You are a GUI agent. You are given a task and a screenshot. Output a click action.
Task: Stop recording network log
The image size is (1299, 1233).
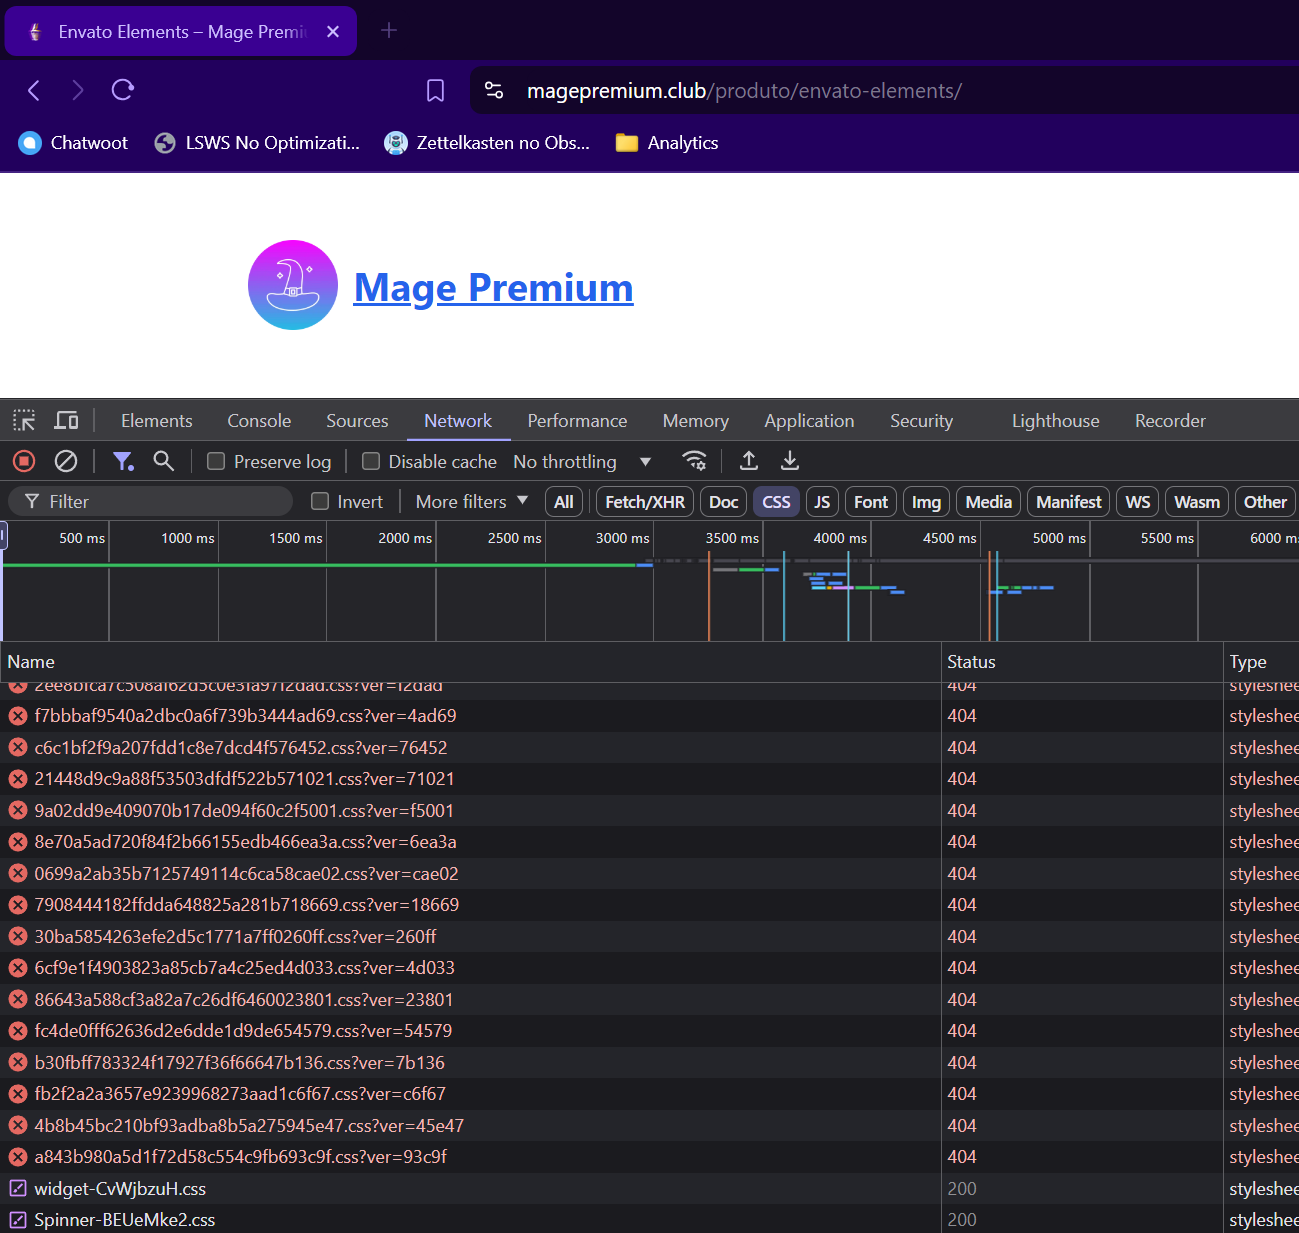point(24,461)
